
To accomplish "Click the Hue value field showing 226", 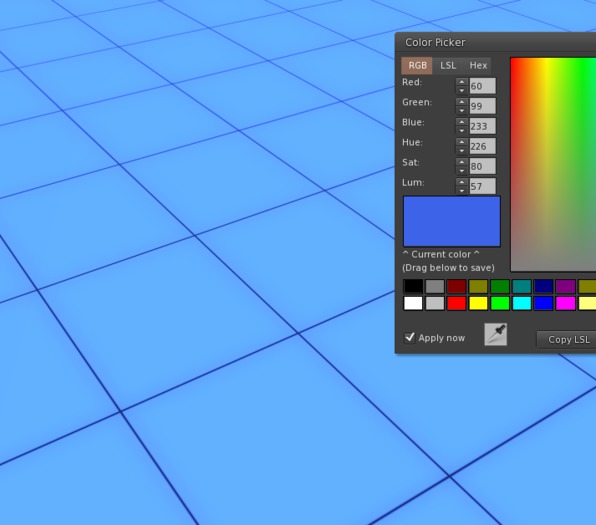I will point(483,146).
